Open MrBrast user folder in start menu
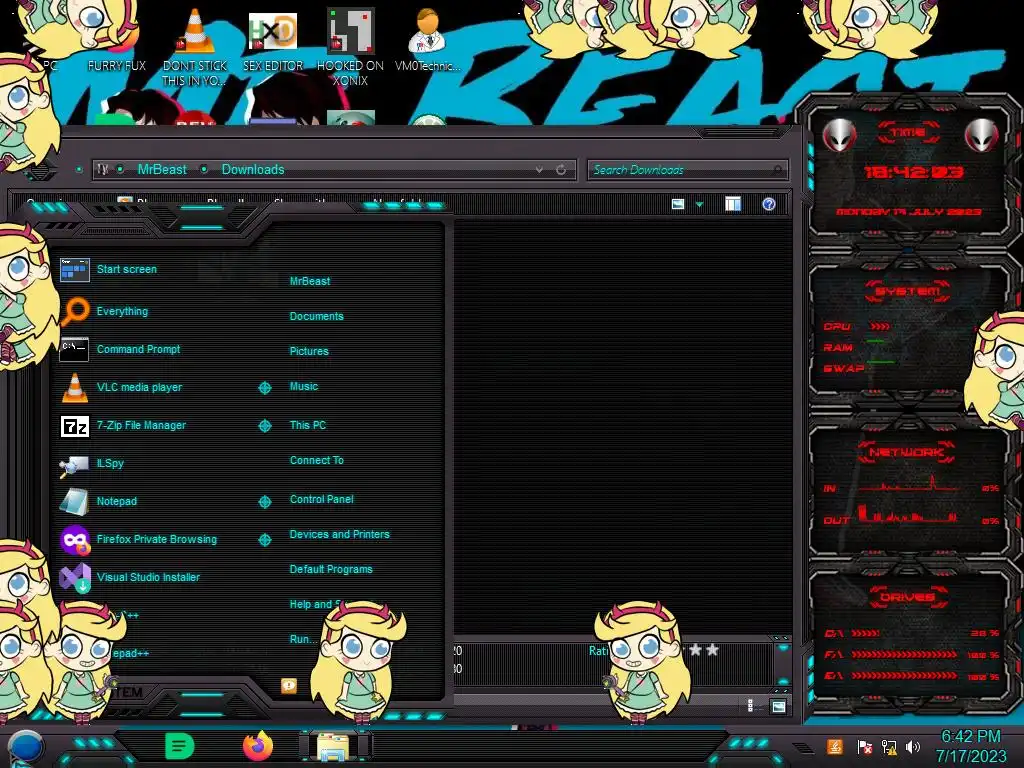The width and height of the screenshot is (1024, 768). (x=310, y=281)
